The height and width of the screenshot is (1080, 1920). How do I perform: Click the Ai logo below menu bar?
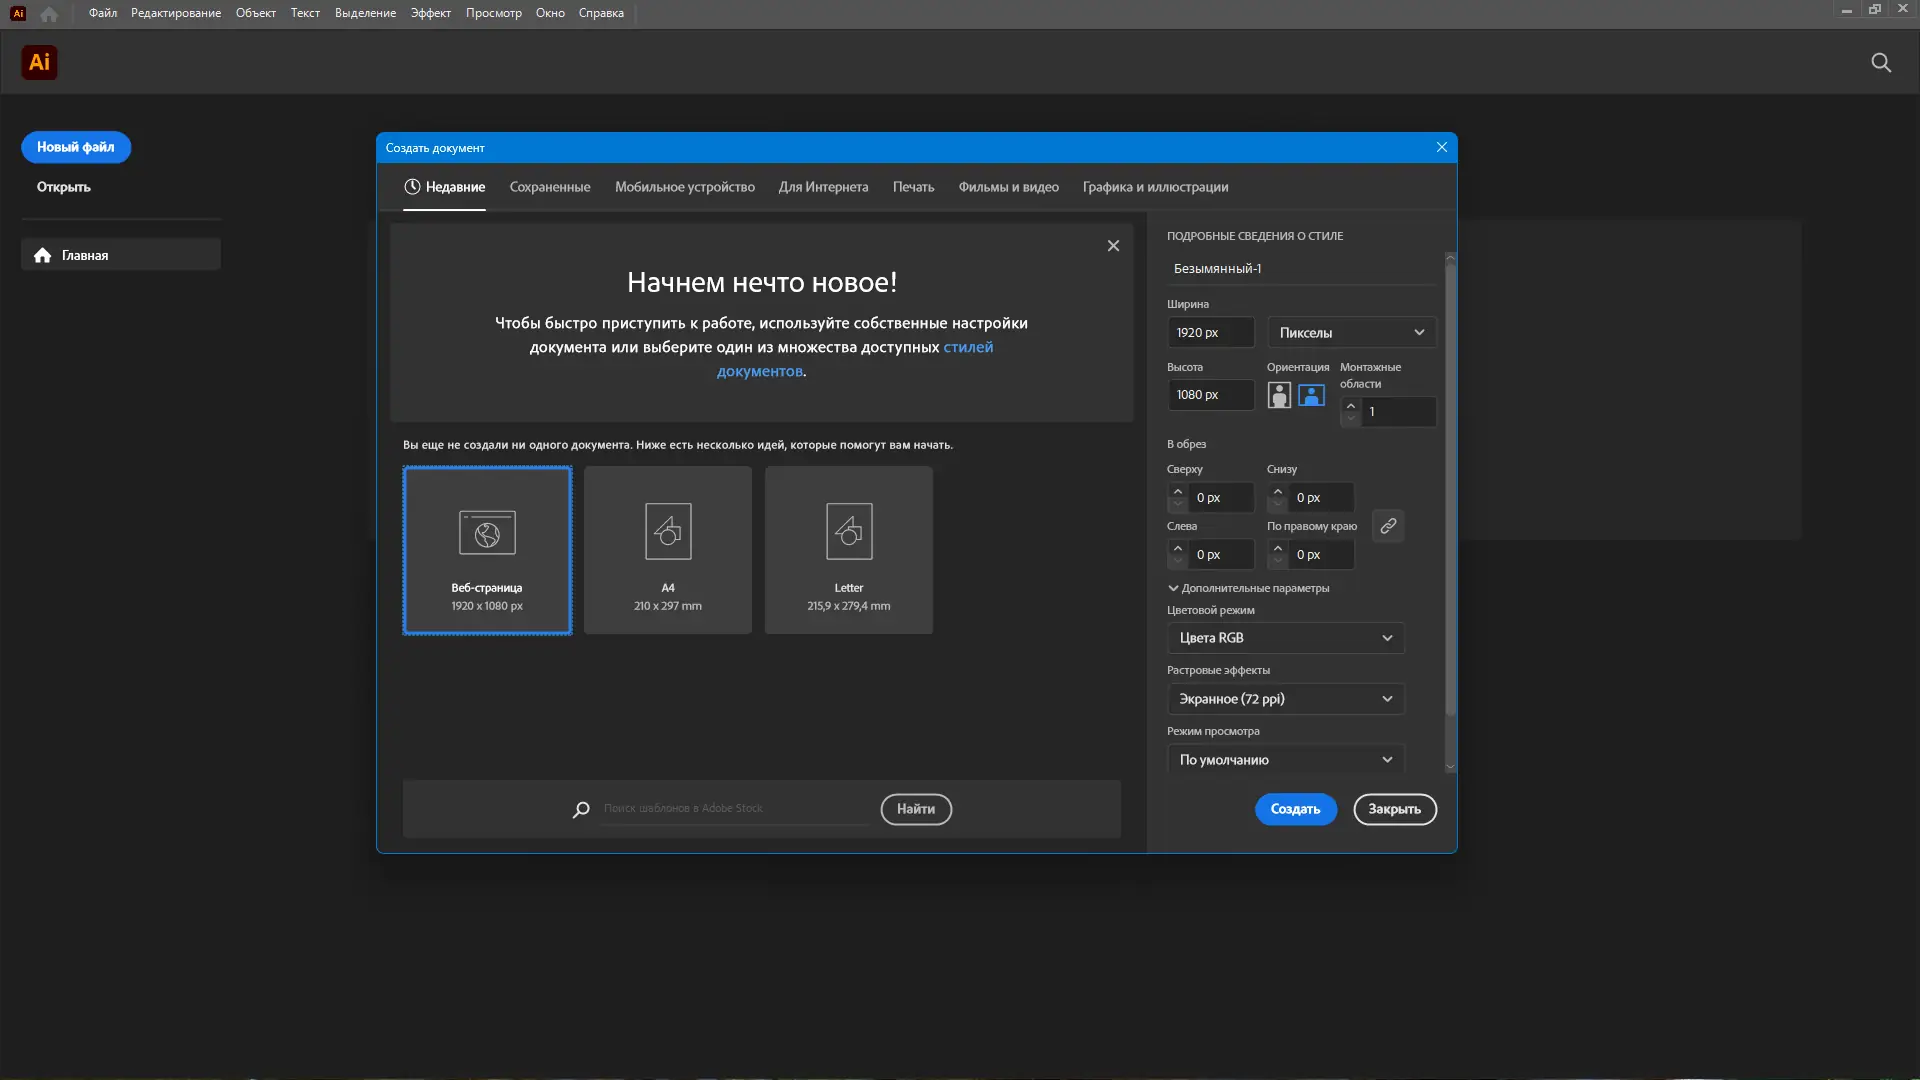point(39,63)
